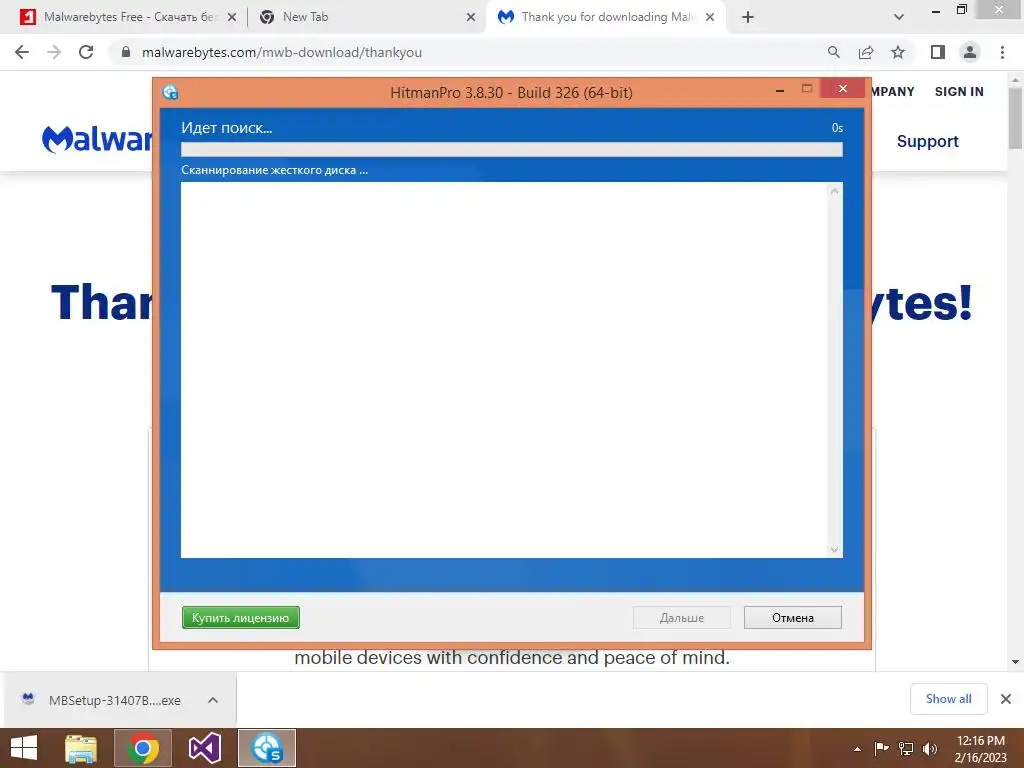
Task: Close the downloads bar
Action: (x=1006, y=699)
